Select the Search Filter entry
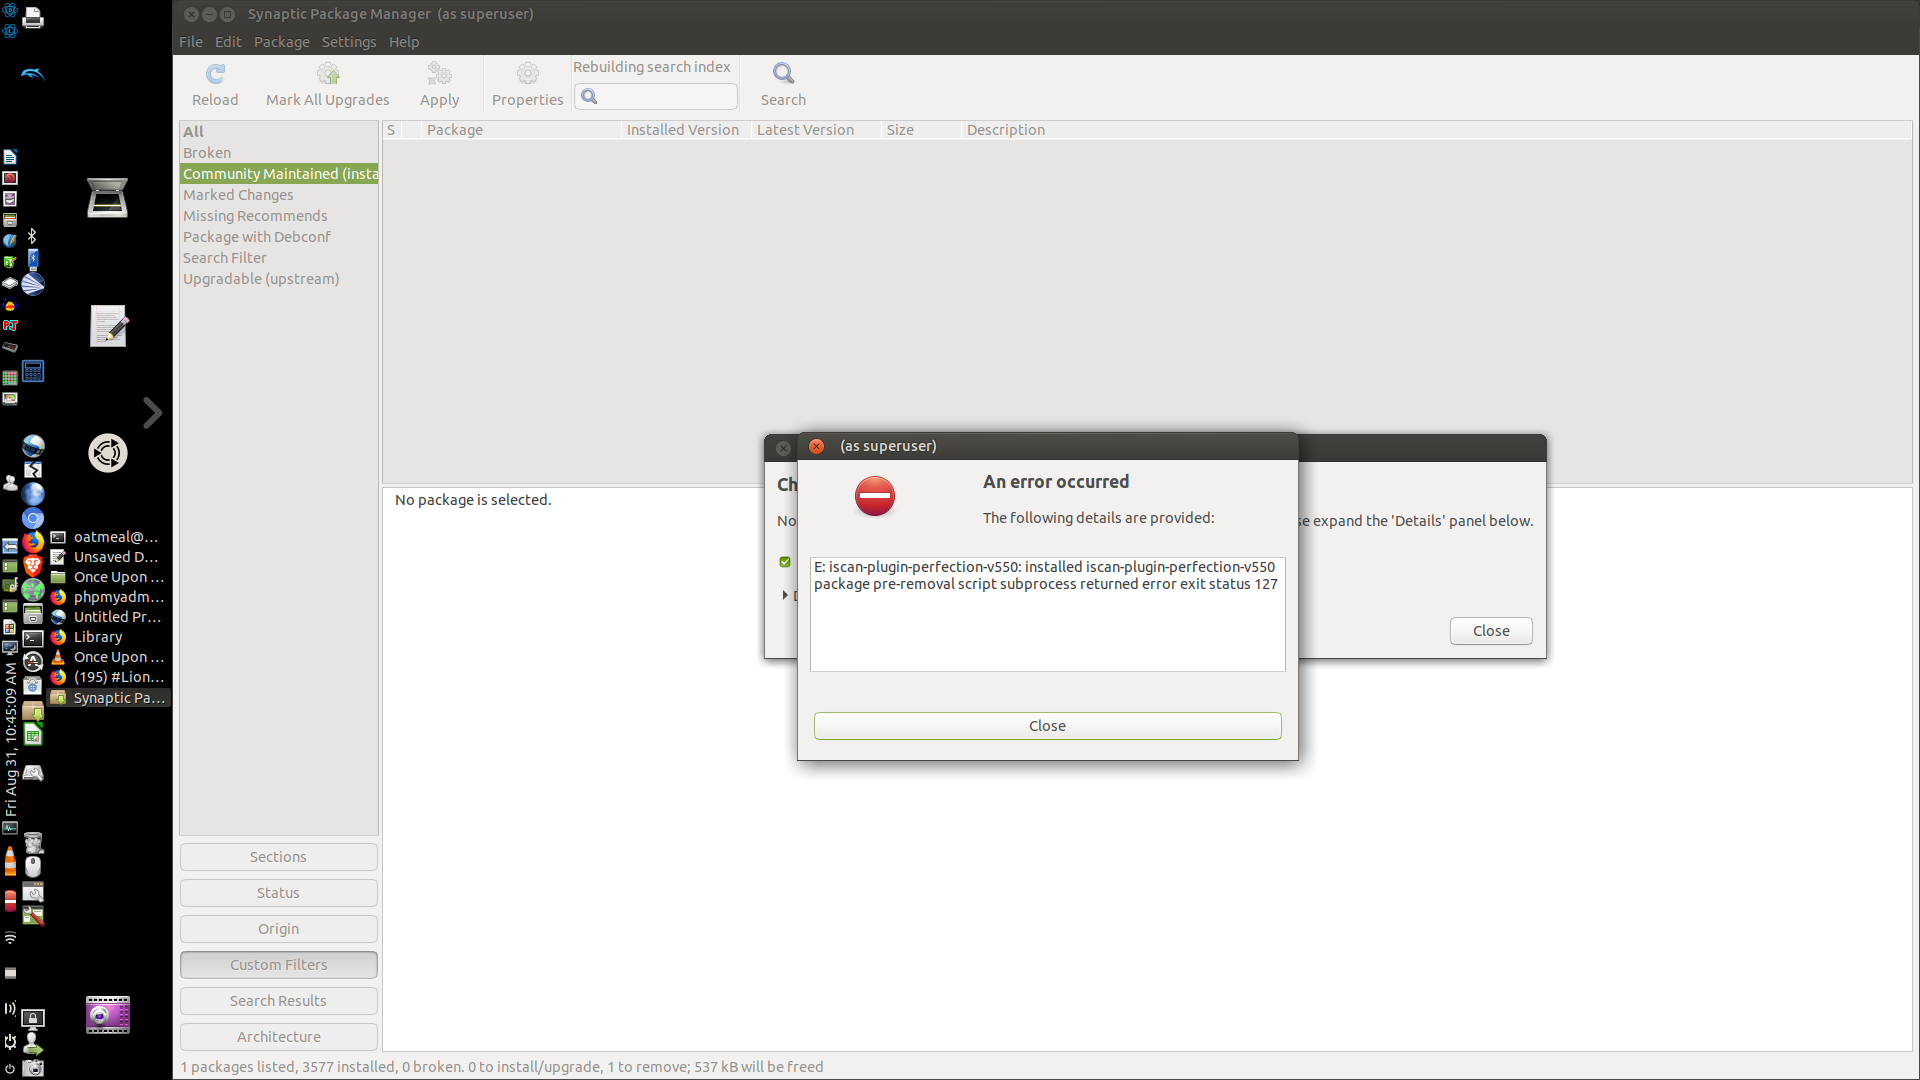This screenshot has width=1920, height=1080. (x=279, y=258)
